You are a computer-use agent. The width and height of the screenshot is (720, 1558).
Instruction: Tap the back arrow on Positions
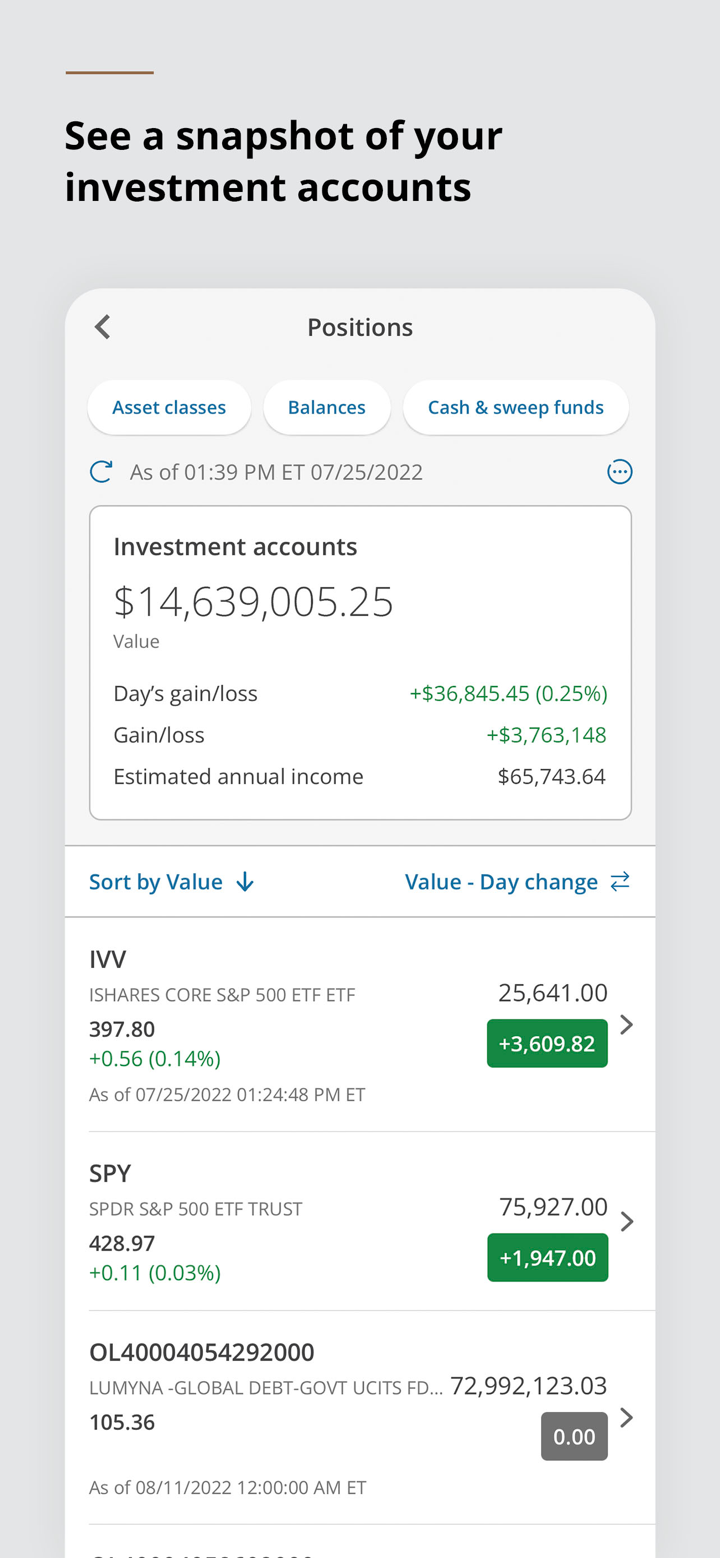pos(102,327)
